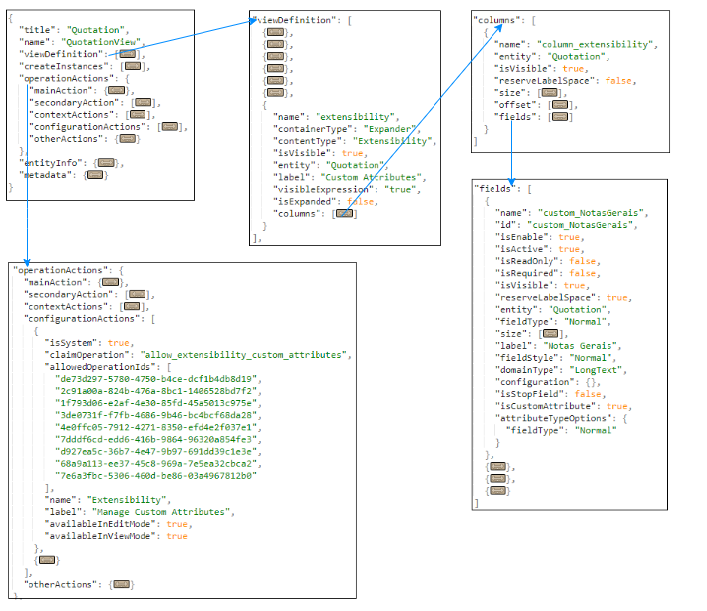The image size is (707, 611).
Task: Expand secondaryAction badge in QuotationView block
Action: pyautogui.click(x=143, y=103)
